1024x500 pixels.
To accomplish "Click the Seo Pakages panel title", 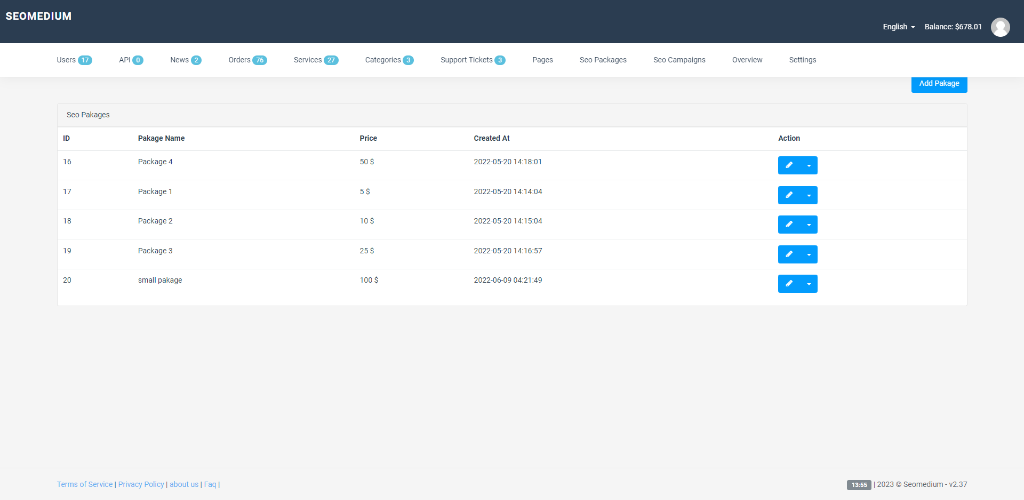I will (88, 115).
